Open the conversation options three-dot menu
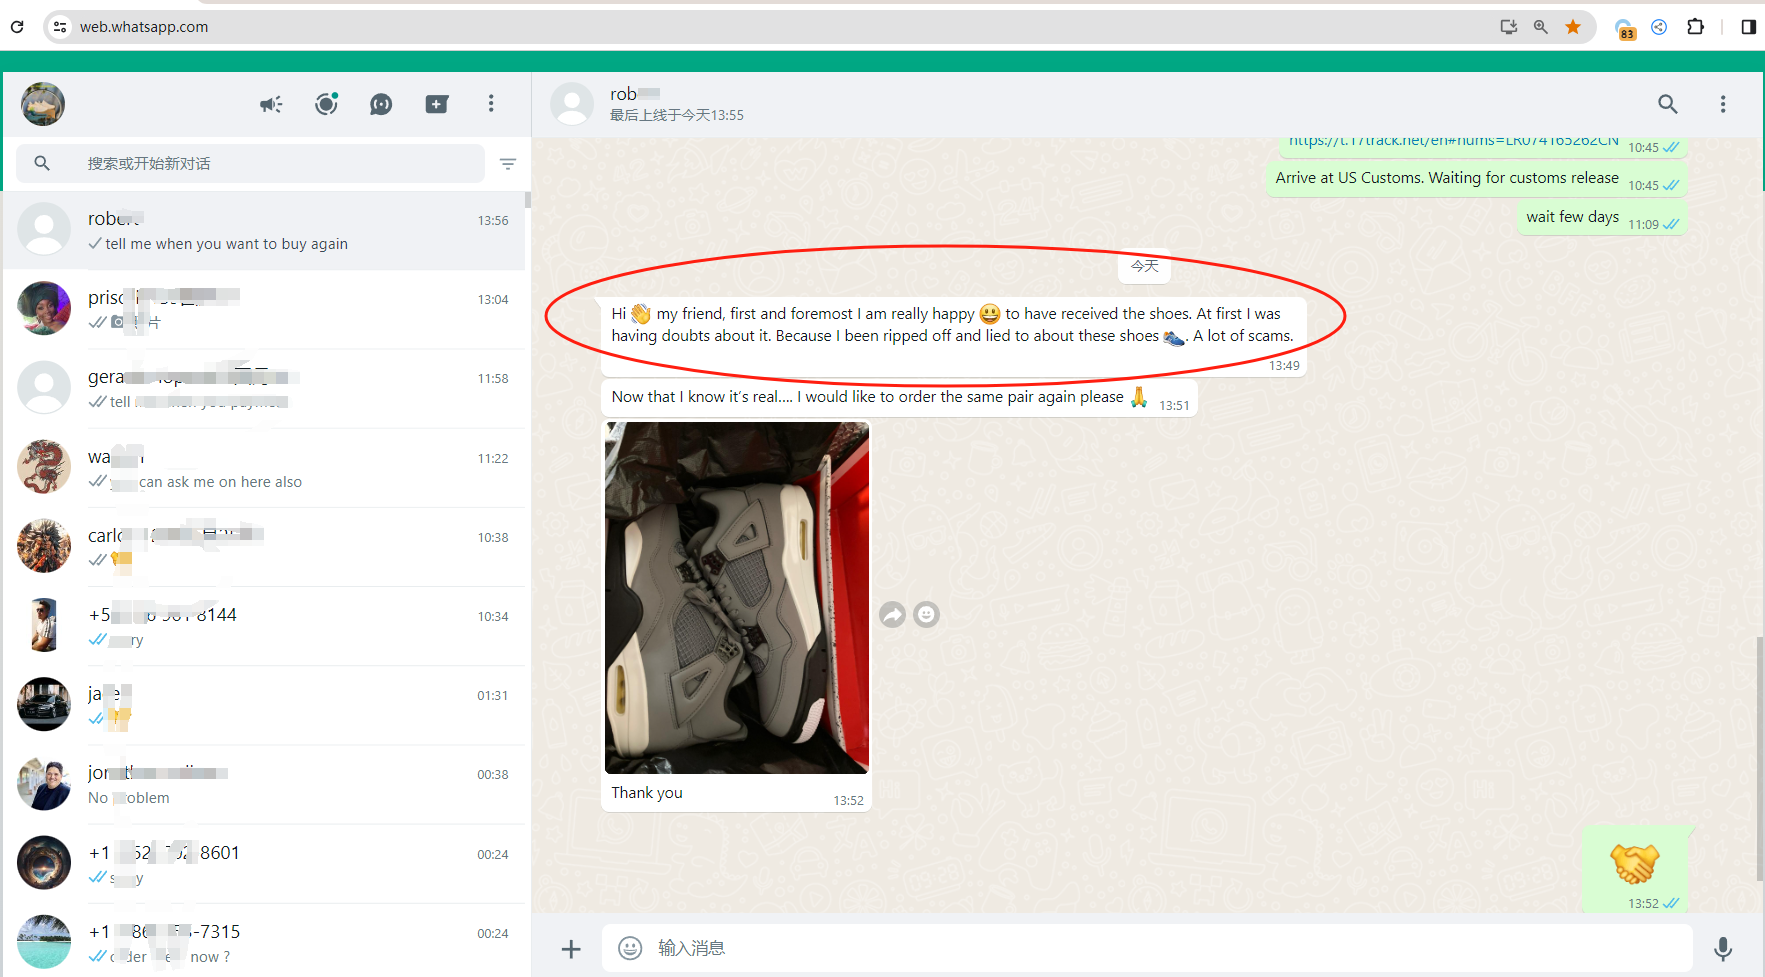 click(1722, 104)
